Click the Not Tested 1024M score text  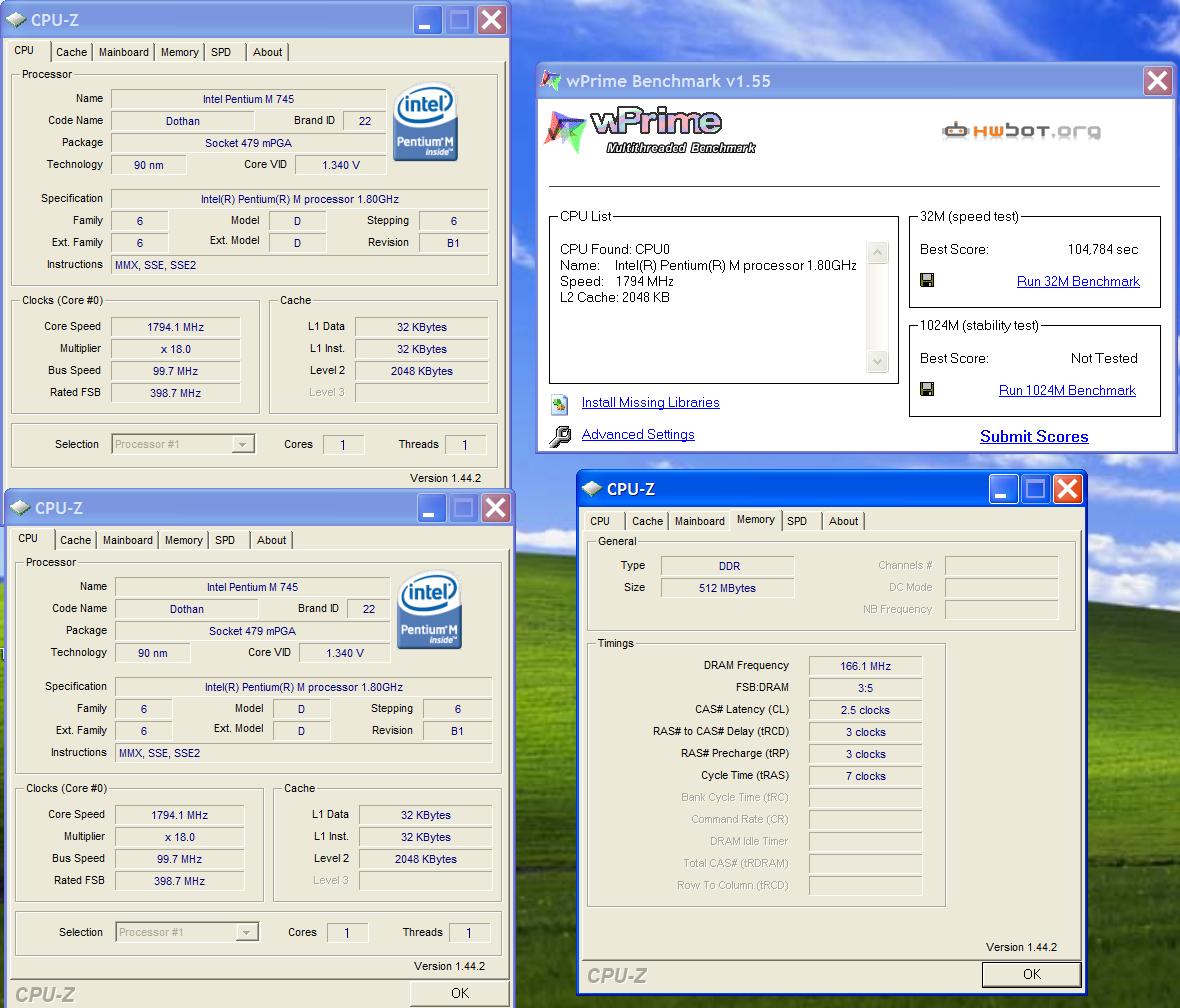pyautogui.click(x=1104, y=358)
